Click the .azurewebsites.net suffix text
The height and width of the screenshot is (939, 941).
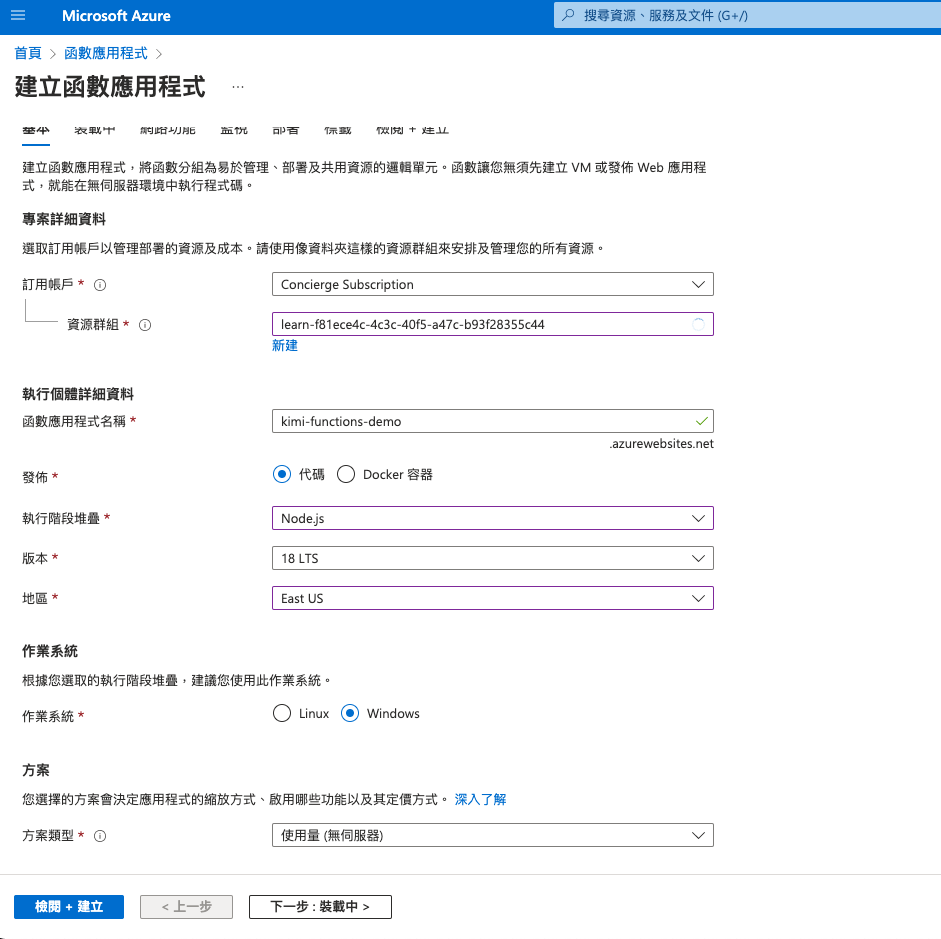[661, 443]
